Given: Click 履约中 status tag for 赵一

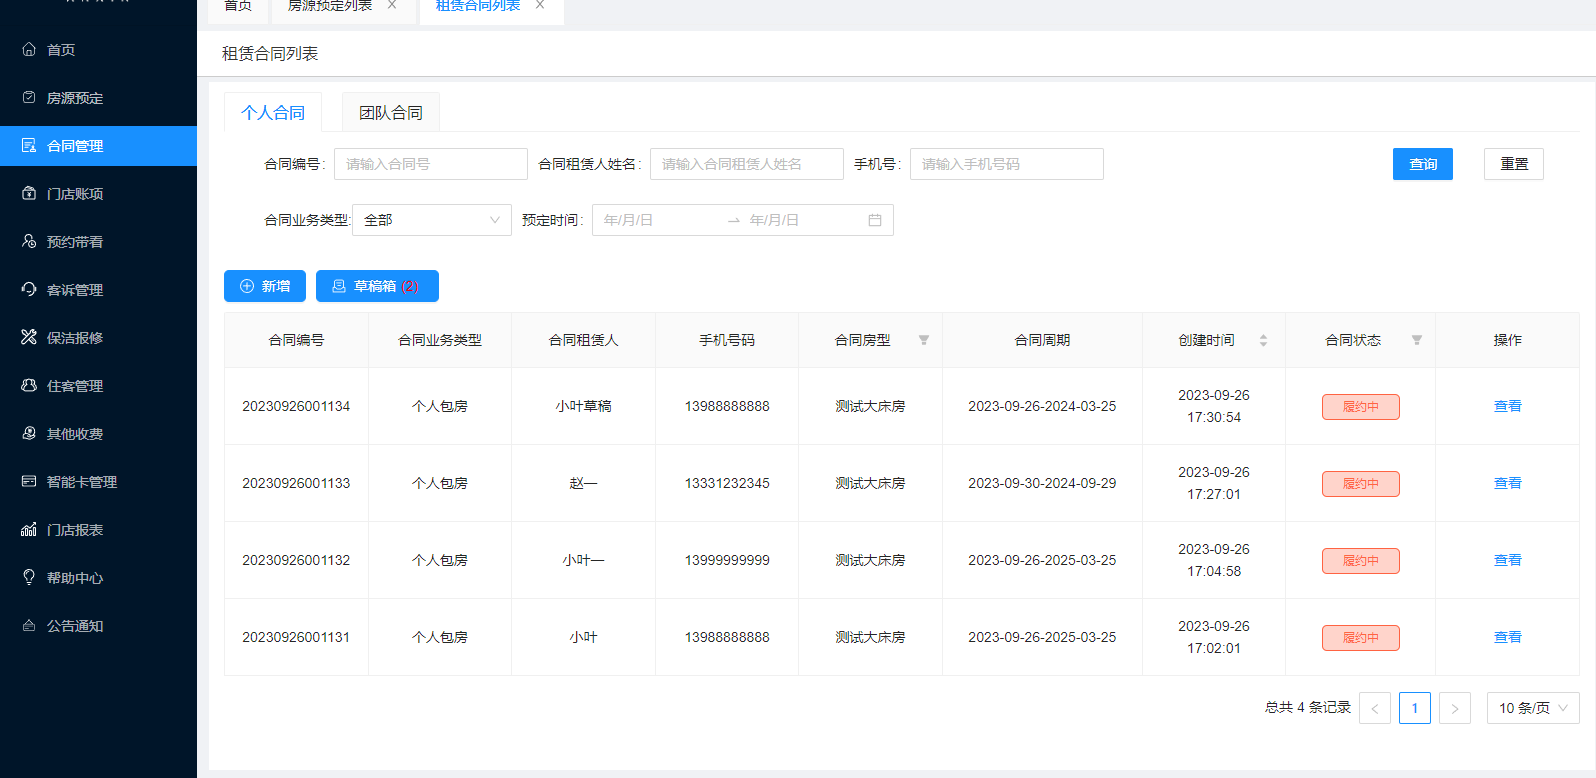Looking at the screenshot, I should pyautogui.click(x=1361, y=484).
